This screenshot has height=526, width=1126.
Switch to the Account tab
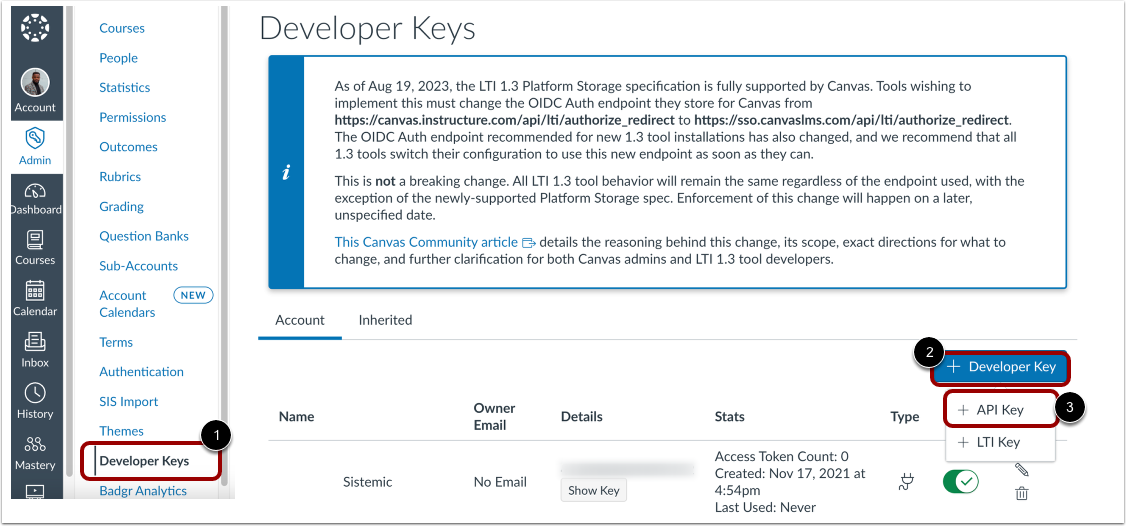point(300,320)
